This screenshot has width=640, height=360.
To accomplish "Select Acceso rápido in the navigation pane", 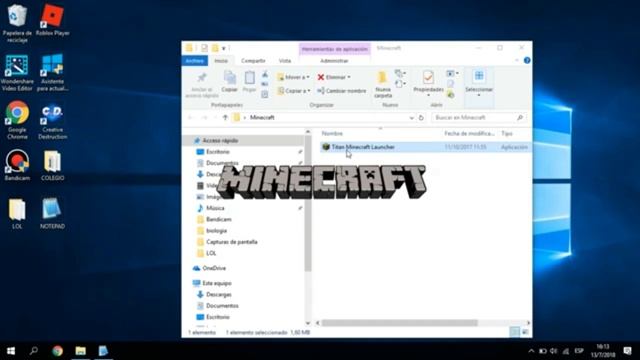I will [x=220, y=140].
